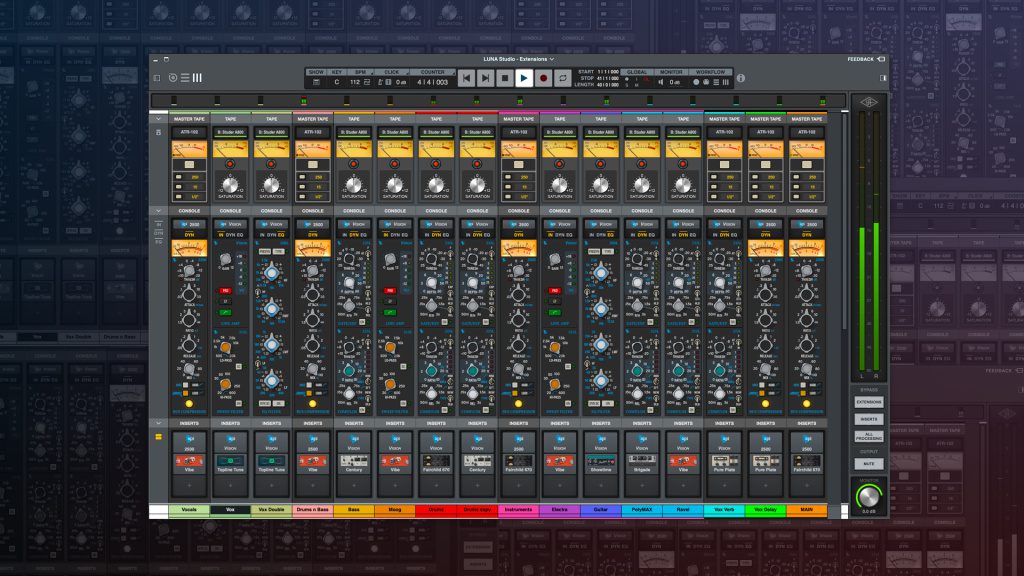Open Brigade insert on PolyMAX channel
Screen dimensions: 1024x576
[x=642, y=462]
